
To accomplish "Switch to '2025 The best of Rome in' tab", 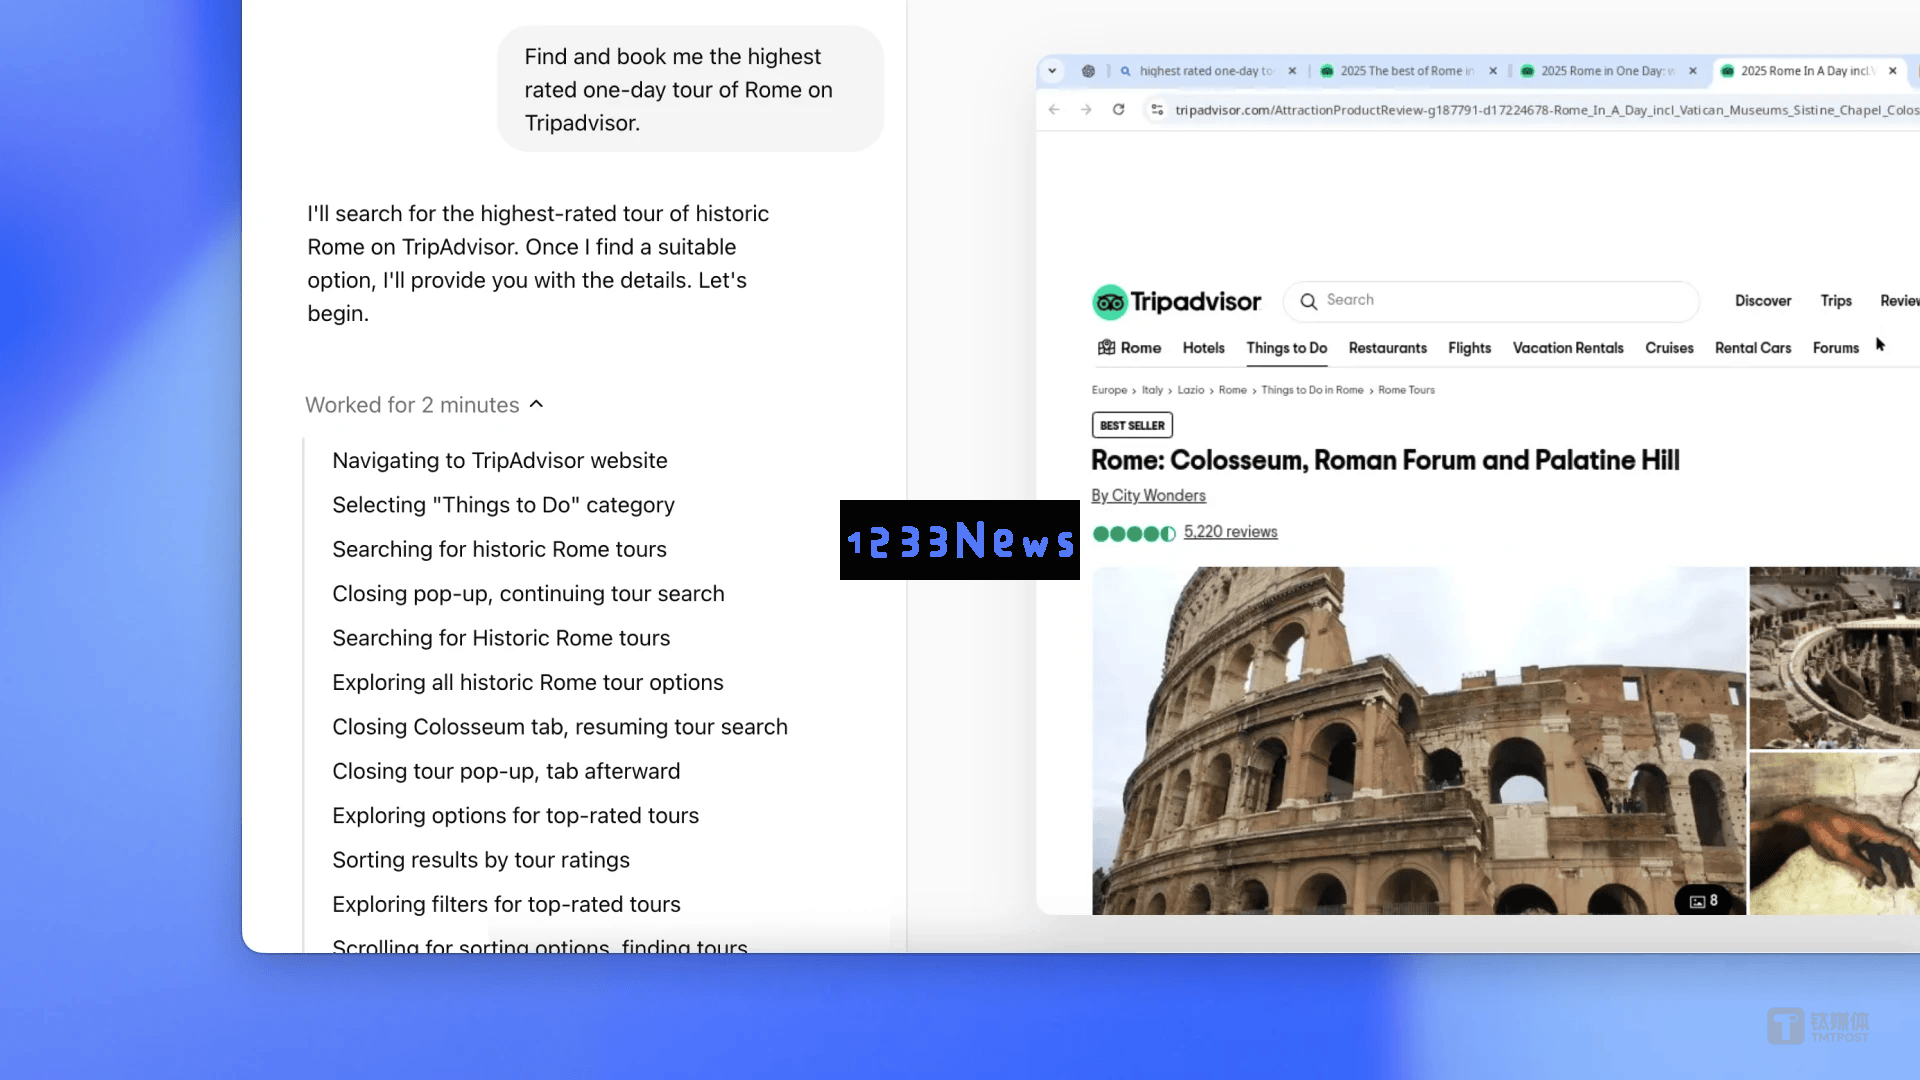I will coord(1407,71).
